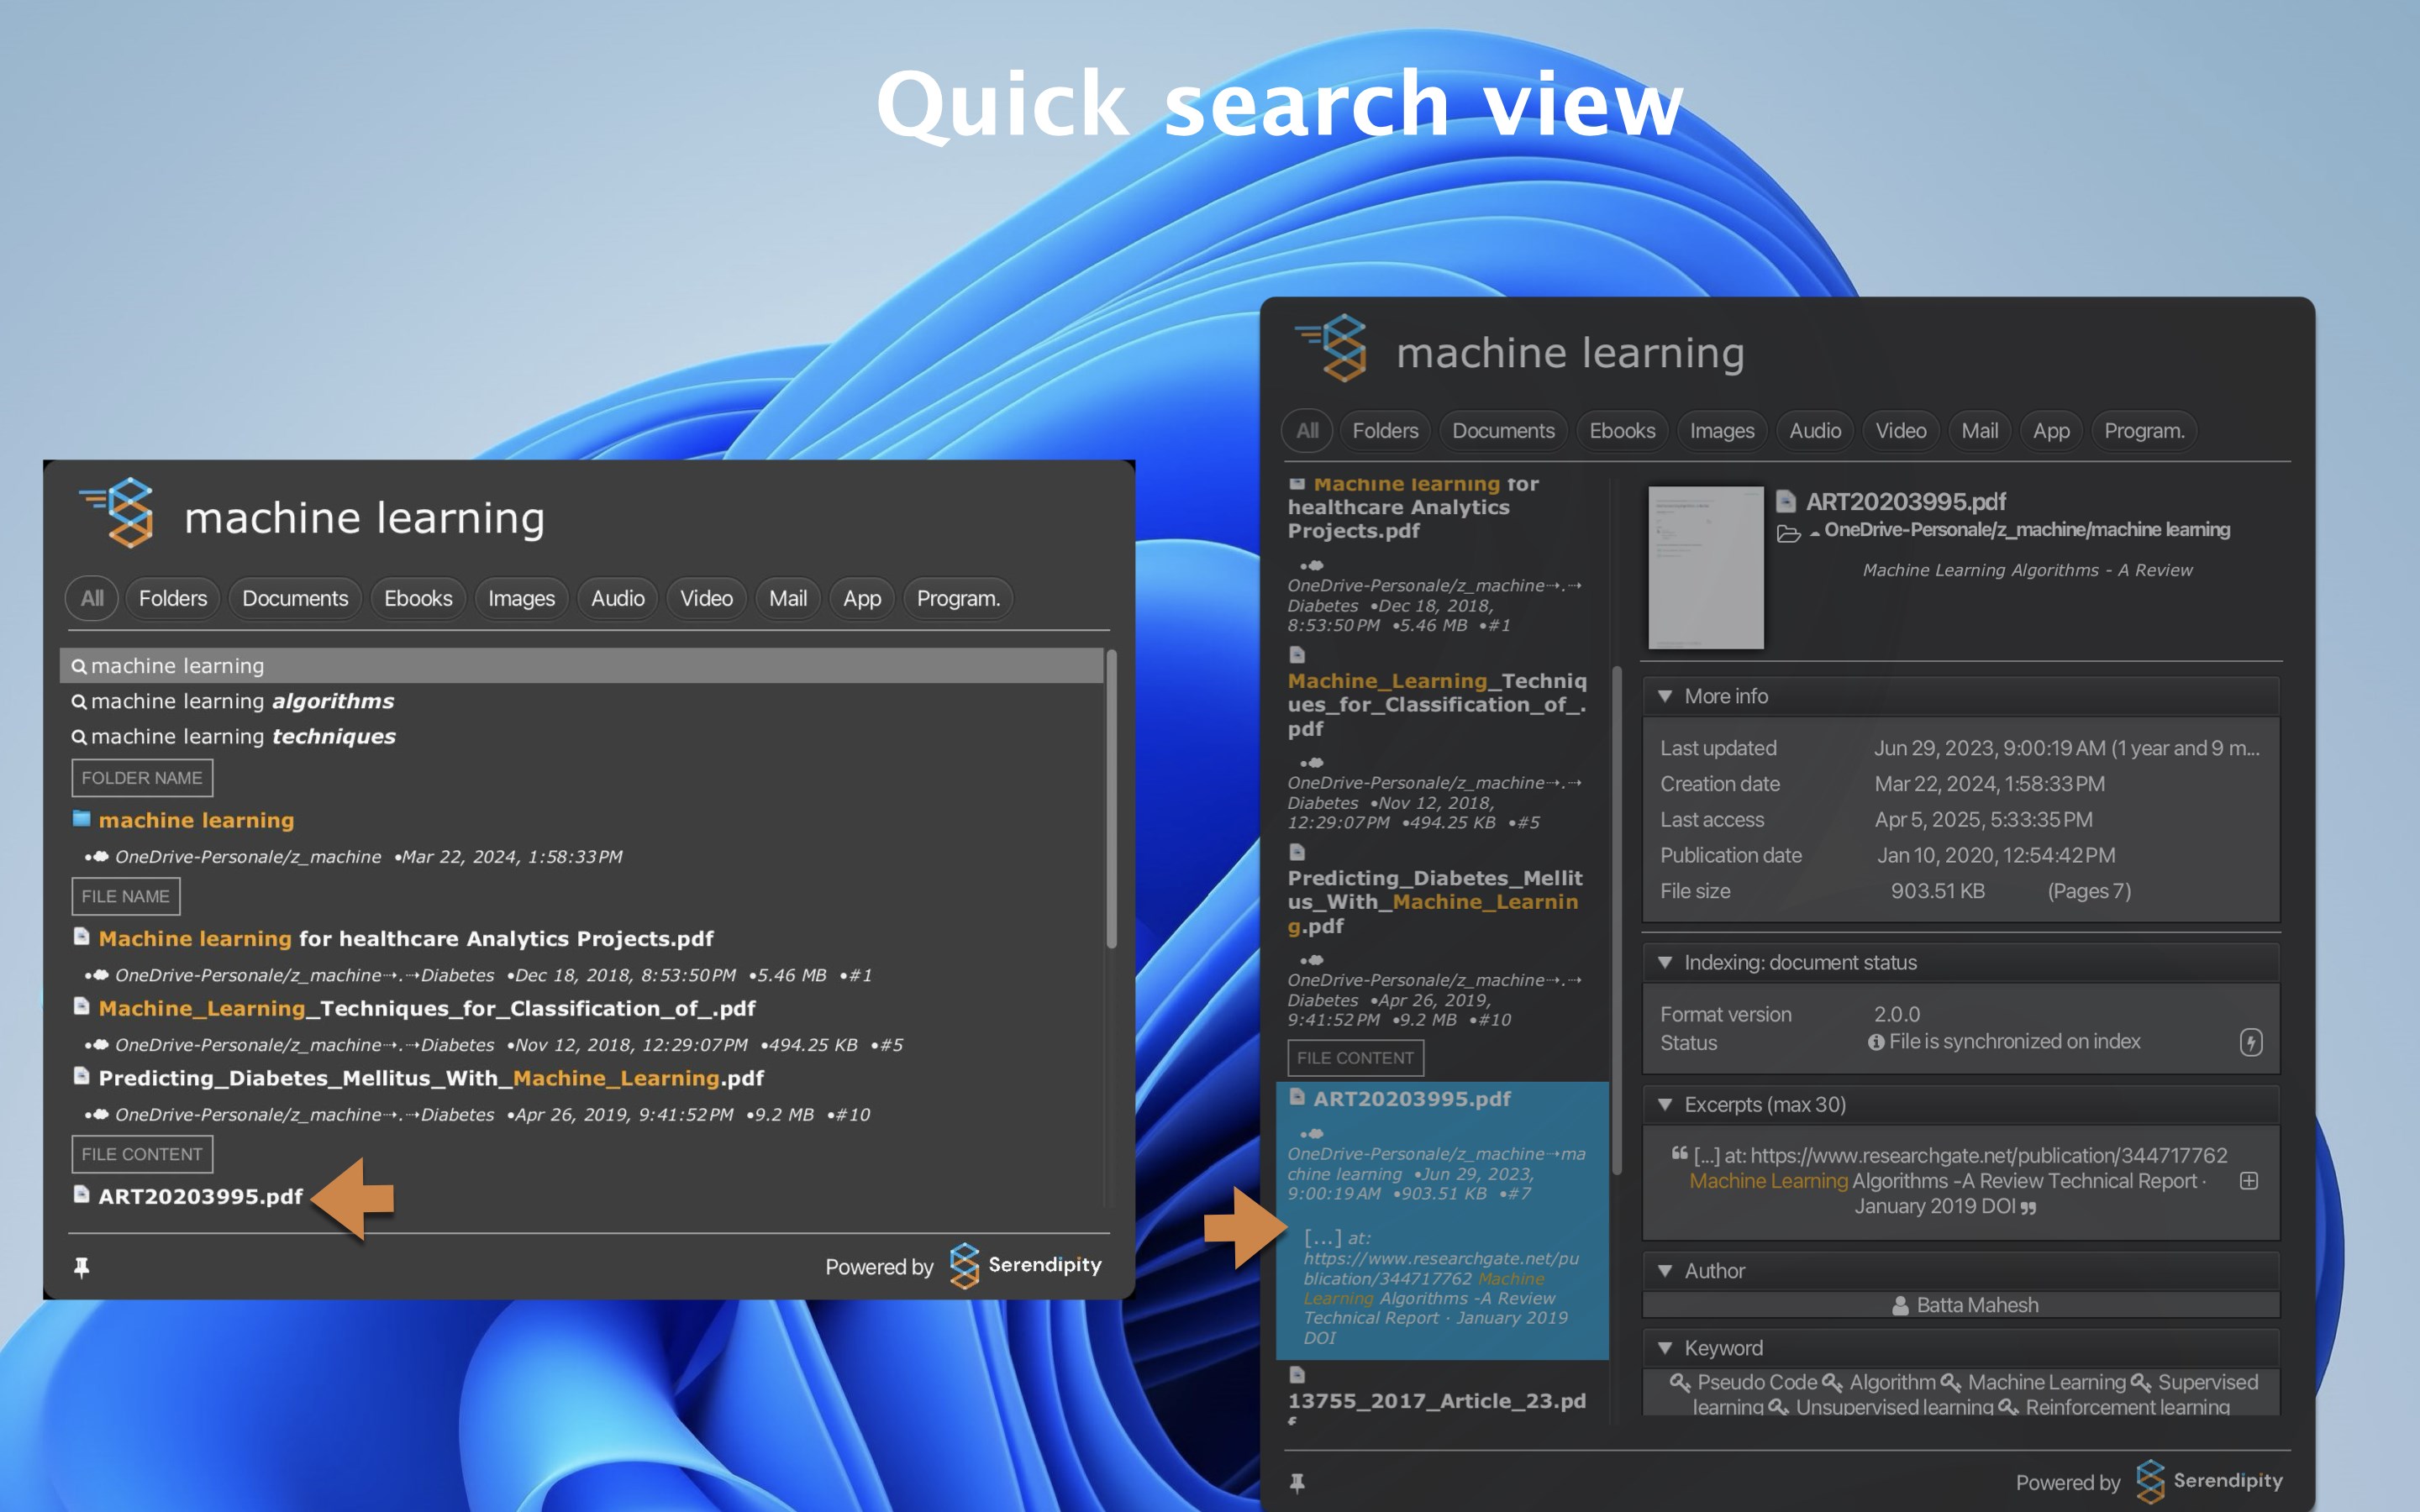This screenshot has height=1512, width=2420.
Task: Select the All tab in the compact window
Action: [92, 598]
